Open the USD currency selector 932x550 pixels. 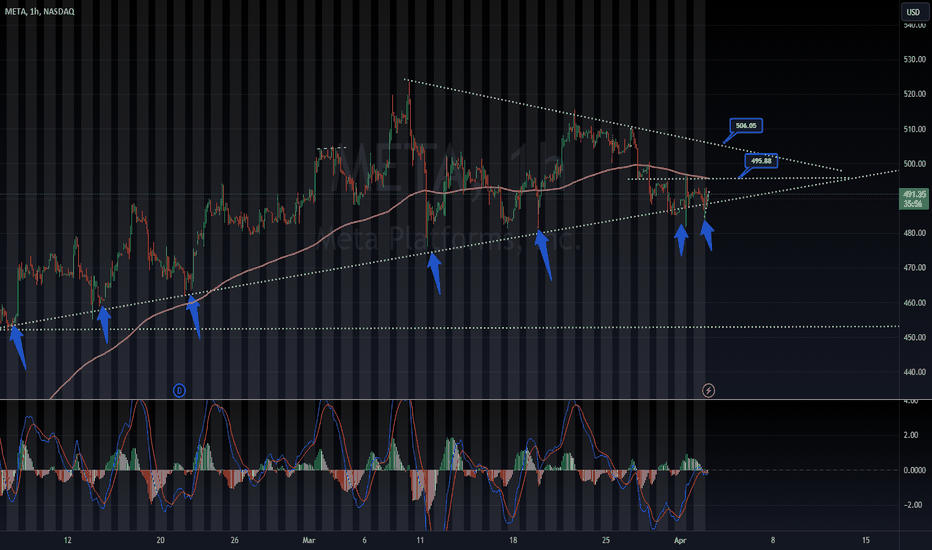click(x=914, y=12)
